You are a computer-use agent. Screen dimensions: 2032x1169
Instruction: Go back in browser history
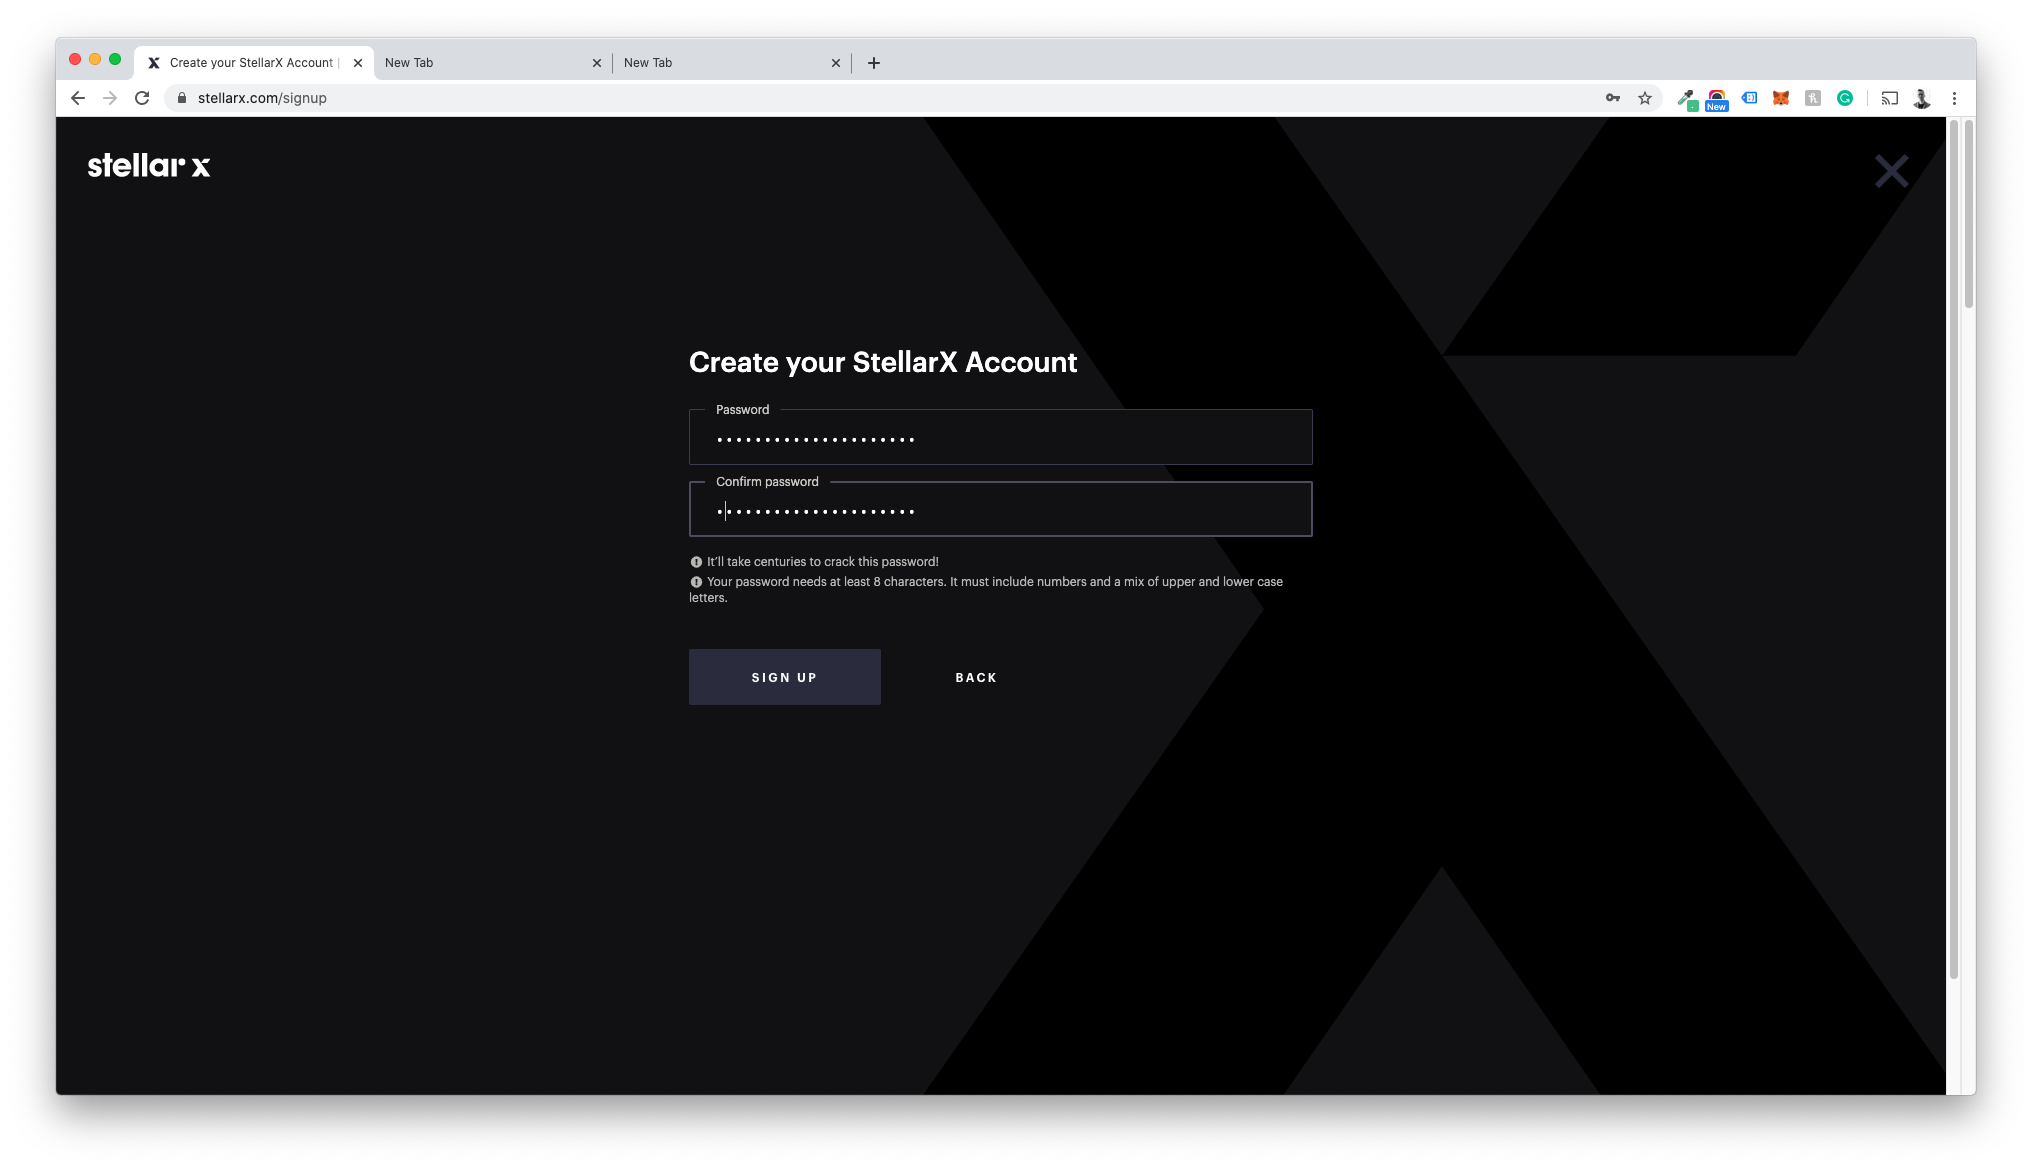pyautogui.click(x=78, y=98)
